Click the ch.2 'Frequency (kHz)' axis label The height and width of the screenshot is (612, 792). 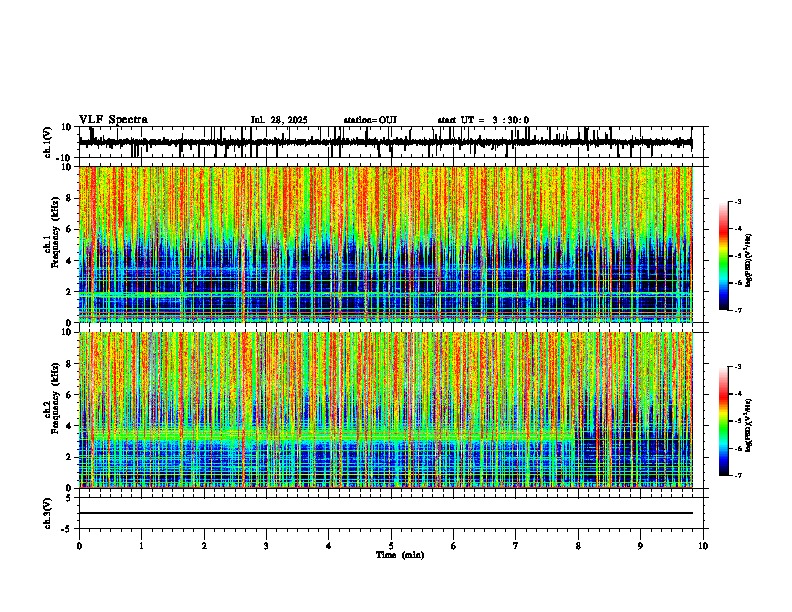(x=55, y=398)
